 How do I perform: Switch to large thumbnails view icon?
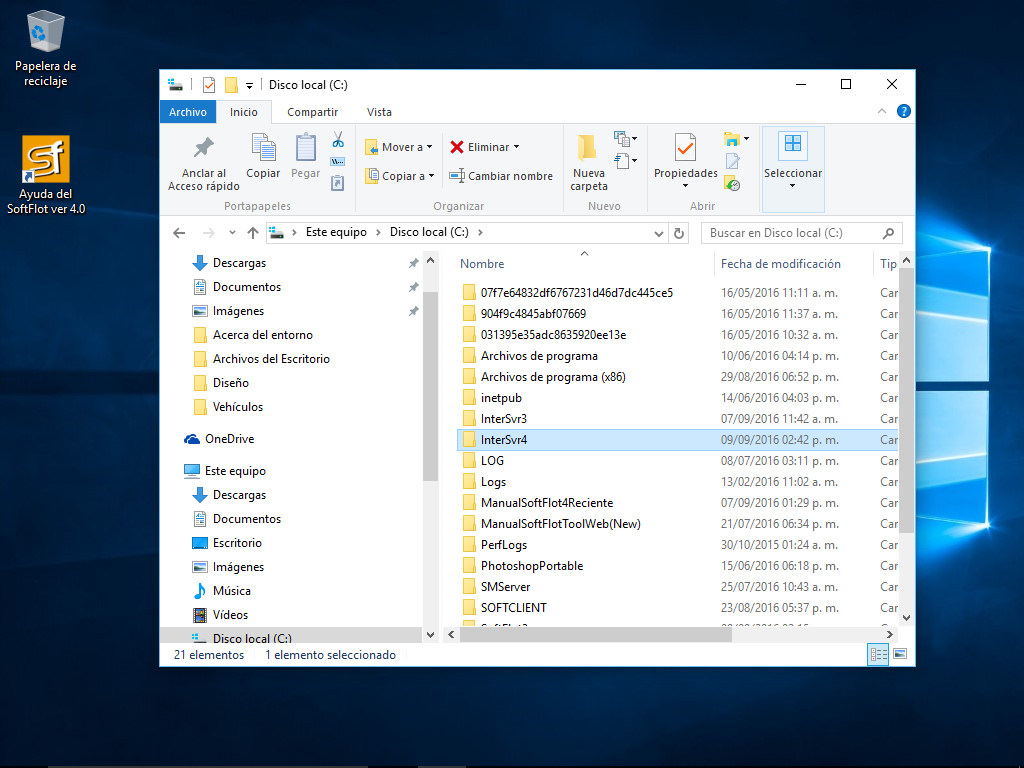[900, 655]
